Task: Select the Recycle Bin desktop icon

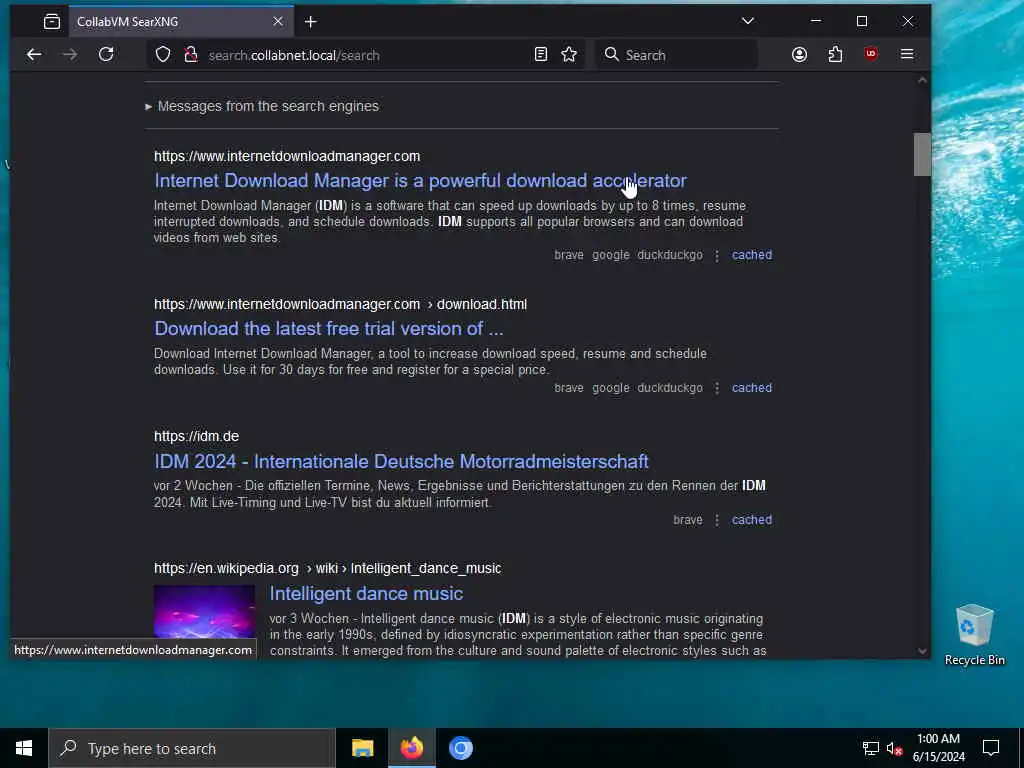Action: tap(974, 635)
